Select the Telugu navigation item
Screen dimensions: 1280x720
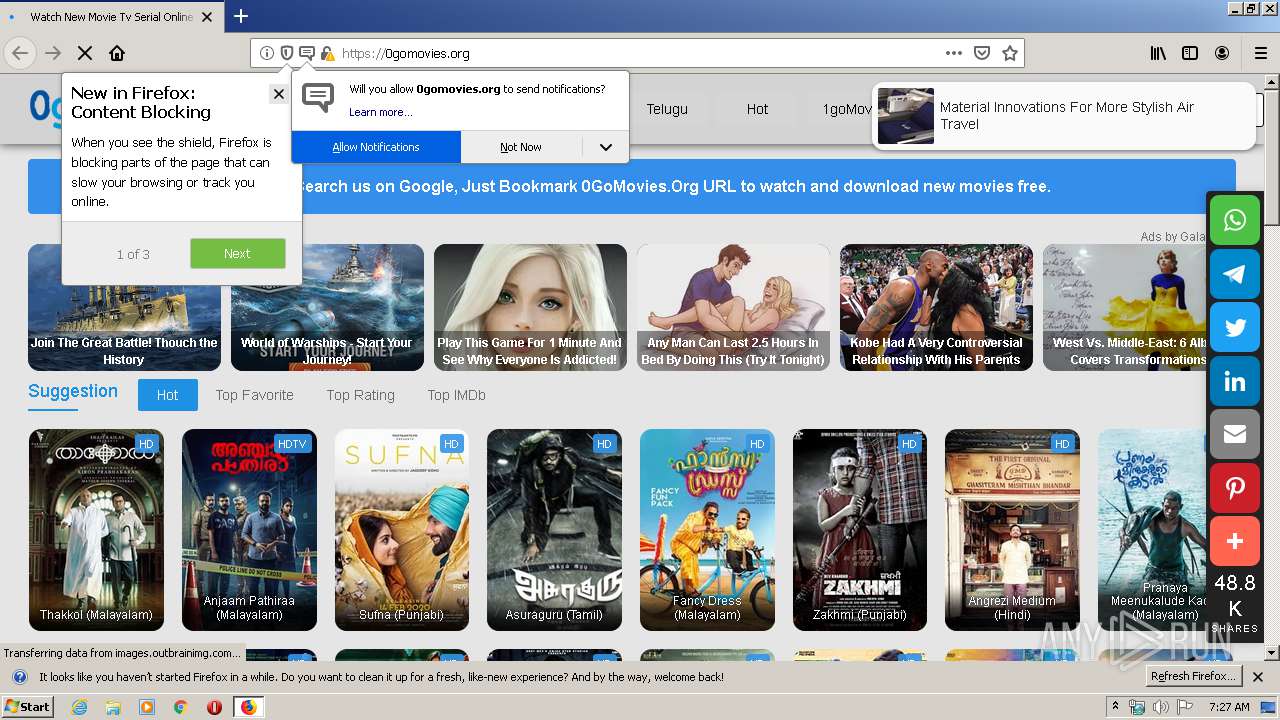(667, 109)
